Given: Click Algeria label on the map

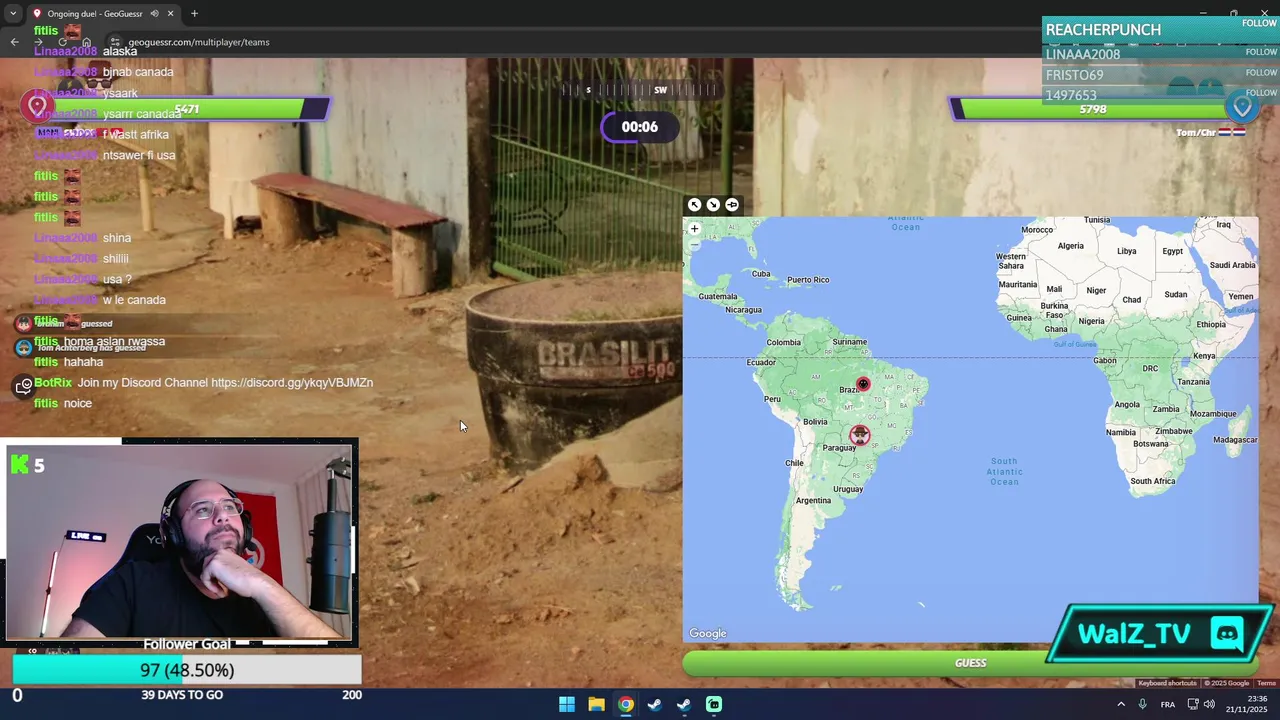Looking at the screenshot, I should [1071, 246].
